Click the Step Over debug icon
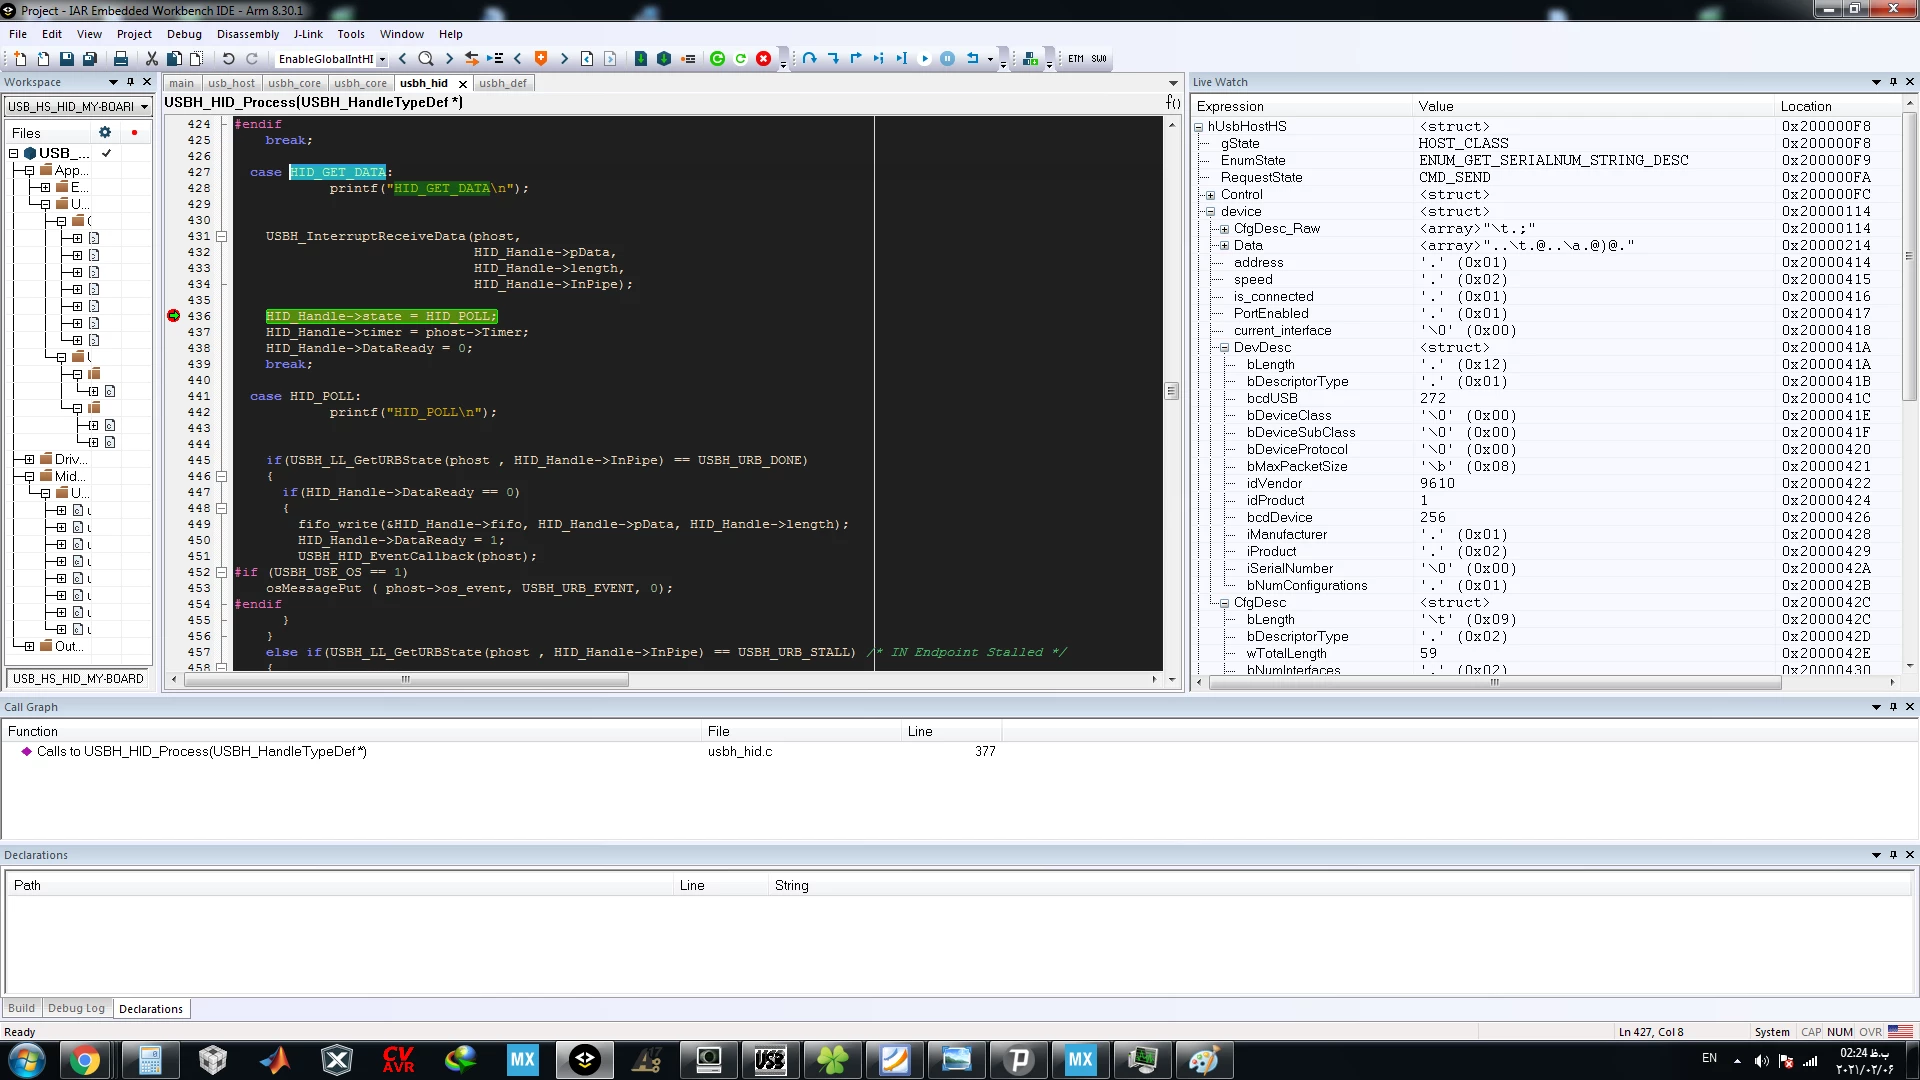 pyautogui.click(x=809, y=59)
